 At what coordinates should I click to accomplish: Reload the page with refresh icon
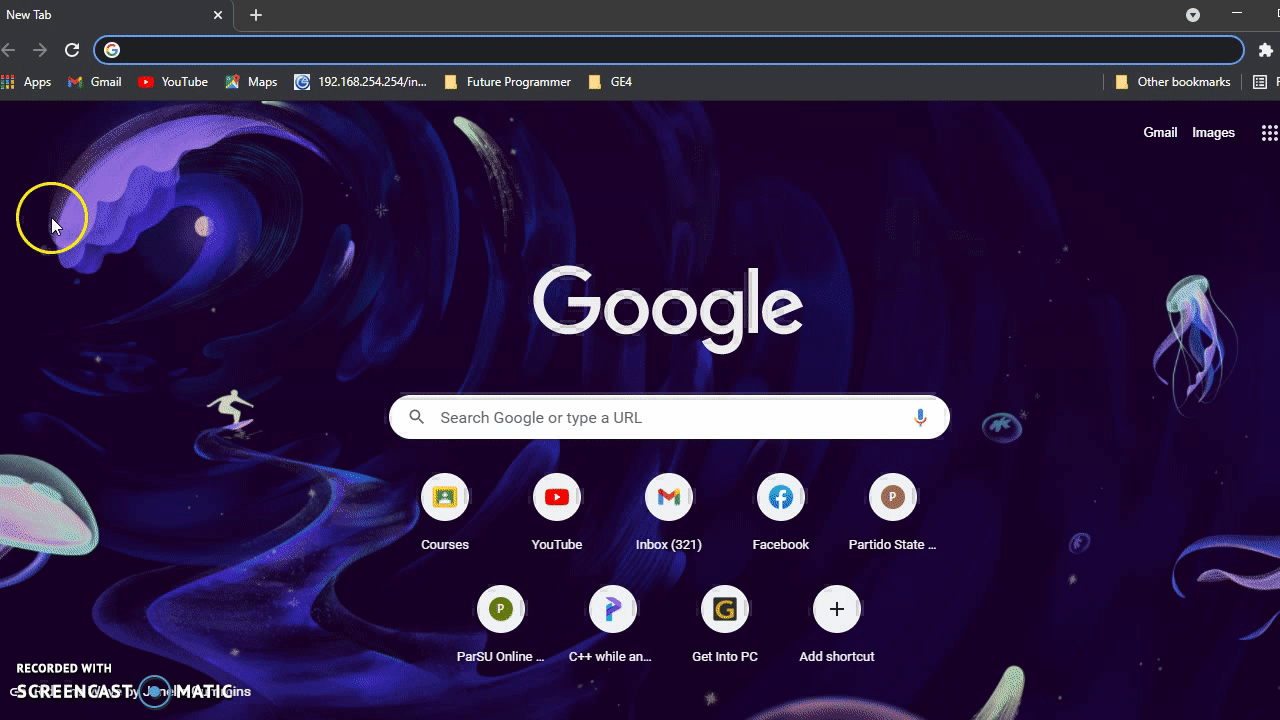tap(72, 50)
